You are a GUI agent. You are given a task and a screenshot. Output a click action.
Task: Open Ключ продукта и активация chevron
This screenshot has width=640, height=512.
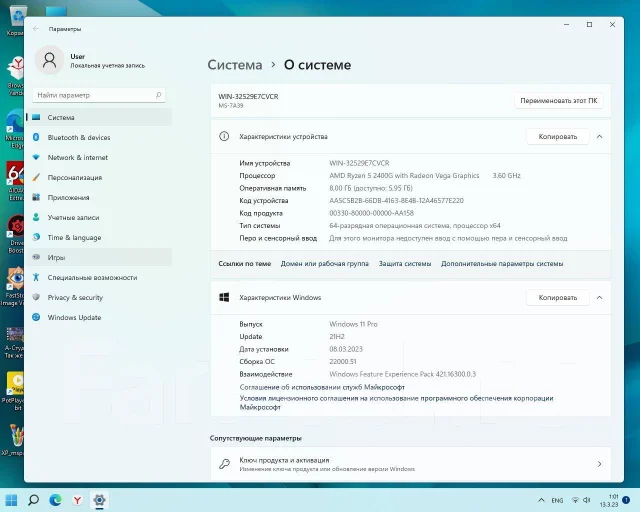599,464
